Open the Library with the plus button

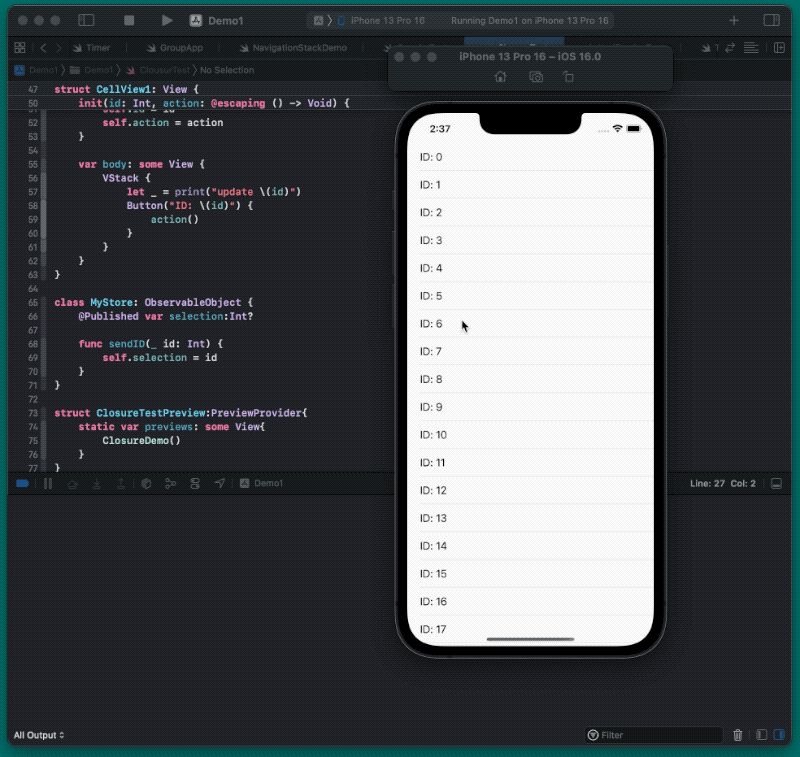coord(735,20)
